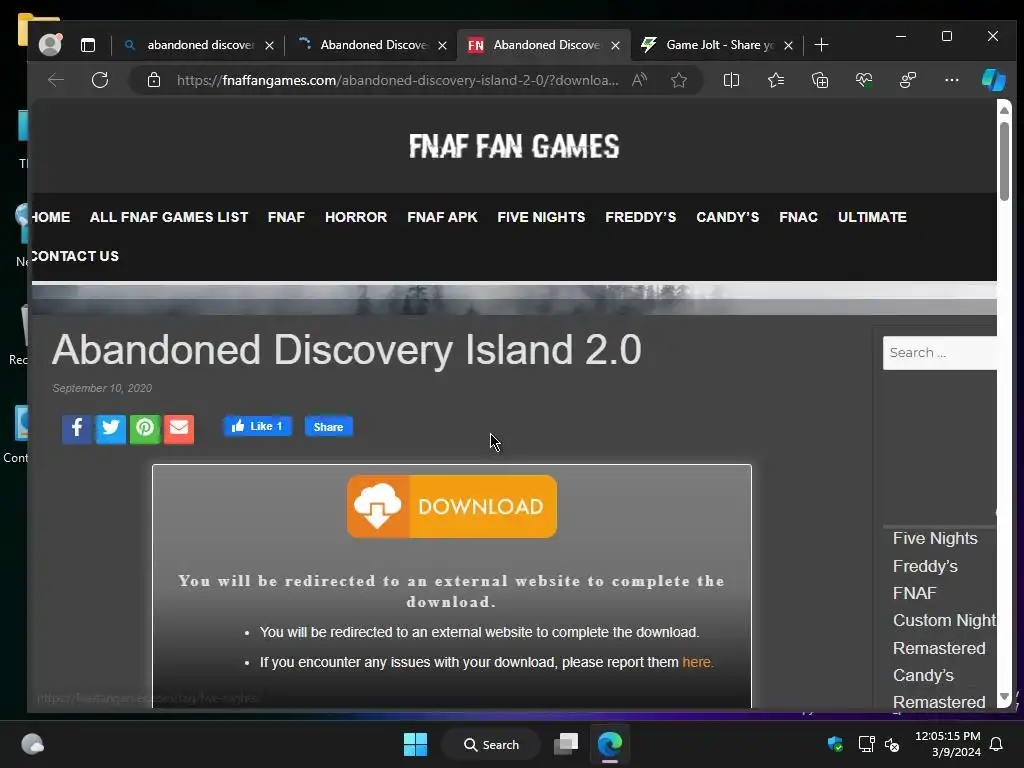Image resolution: width=1024 pixels, height=768 pixels.
Task: Click the page scroll up arrow
Action: click(x=1004, y=110)
